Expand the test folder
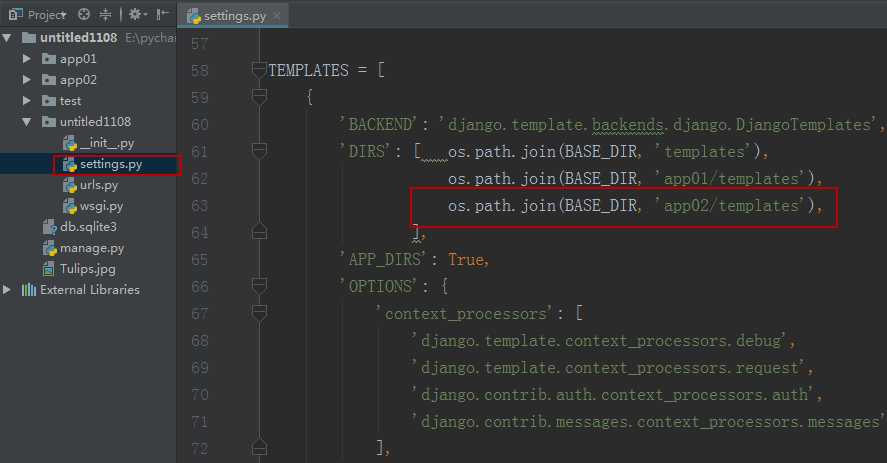The image size is (887, 463). (x=26, y=101)
